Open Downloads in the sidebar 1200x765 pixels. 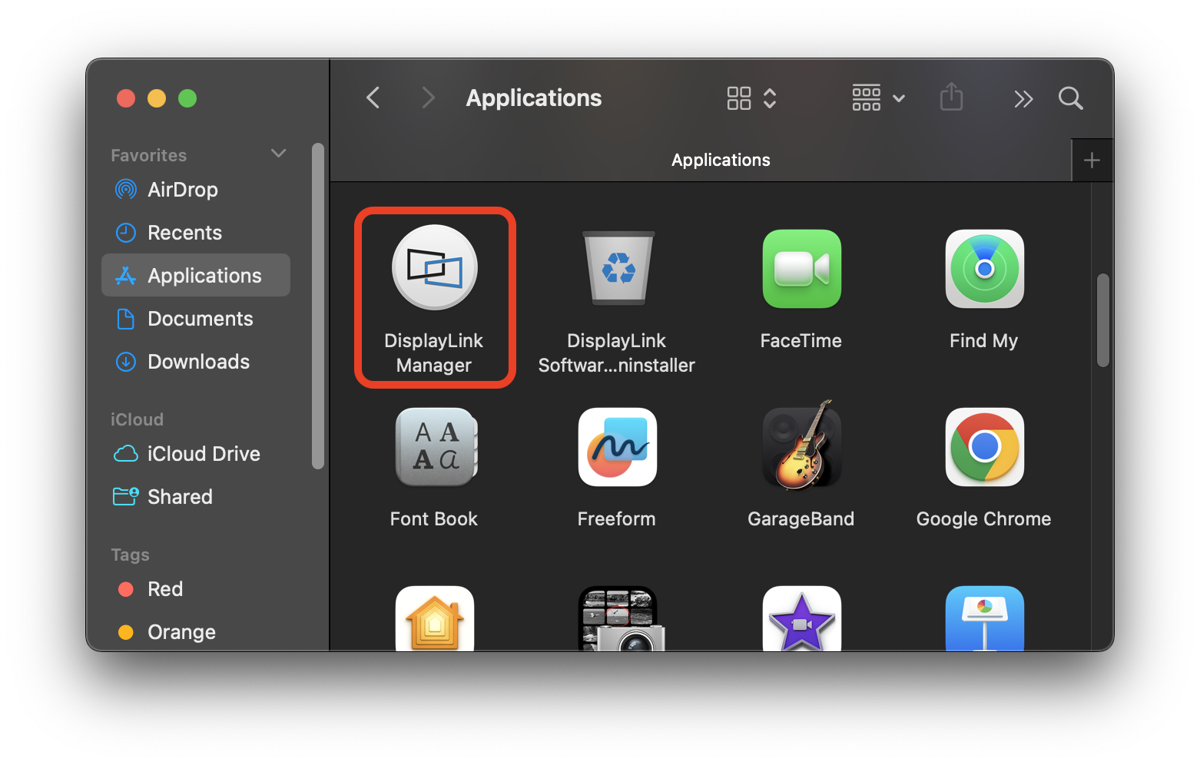(198, 362)
